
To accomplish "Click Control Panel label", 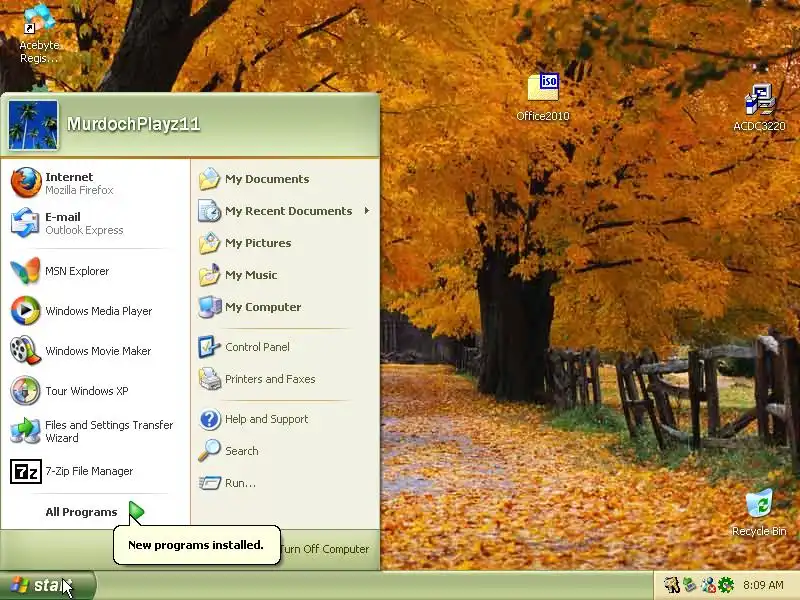I will click(x=257, y=347).
